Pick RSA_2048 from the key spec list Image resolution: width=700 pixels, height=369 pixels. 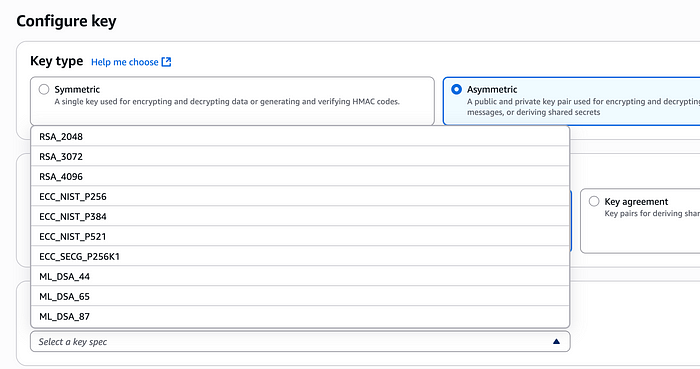[x=300, y=137]
